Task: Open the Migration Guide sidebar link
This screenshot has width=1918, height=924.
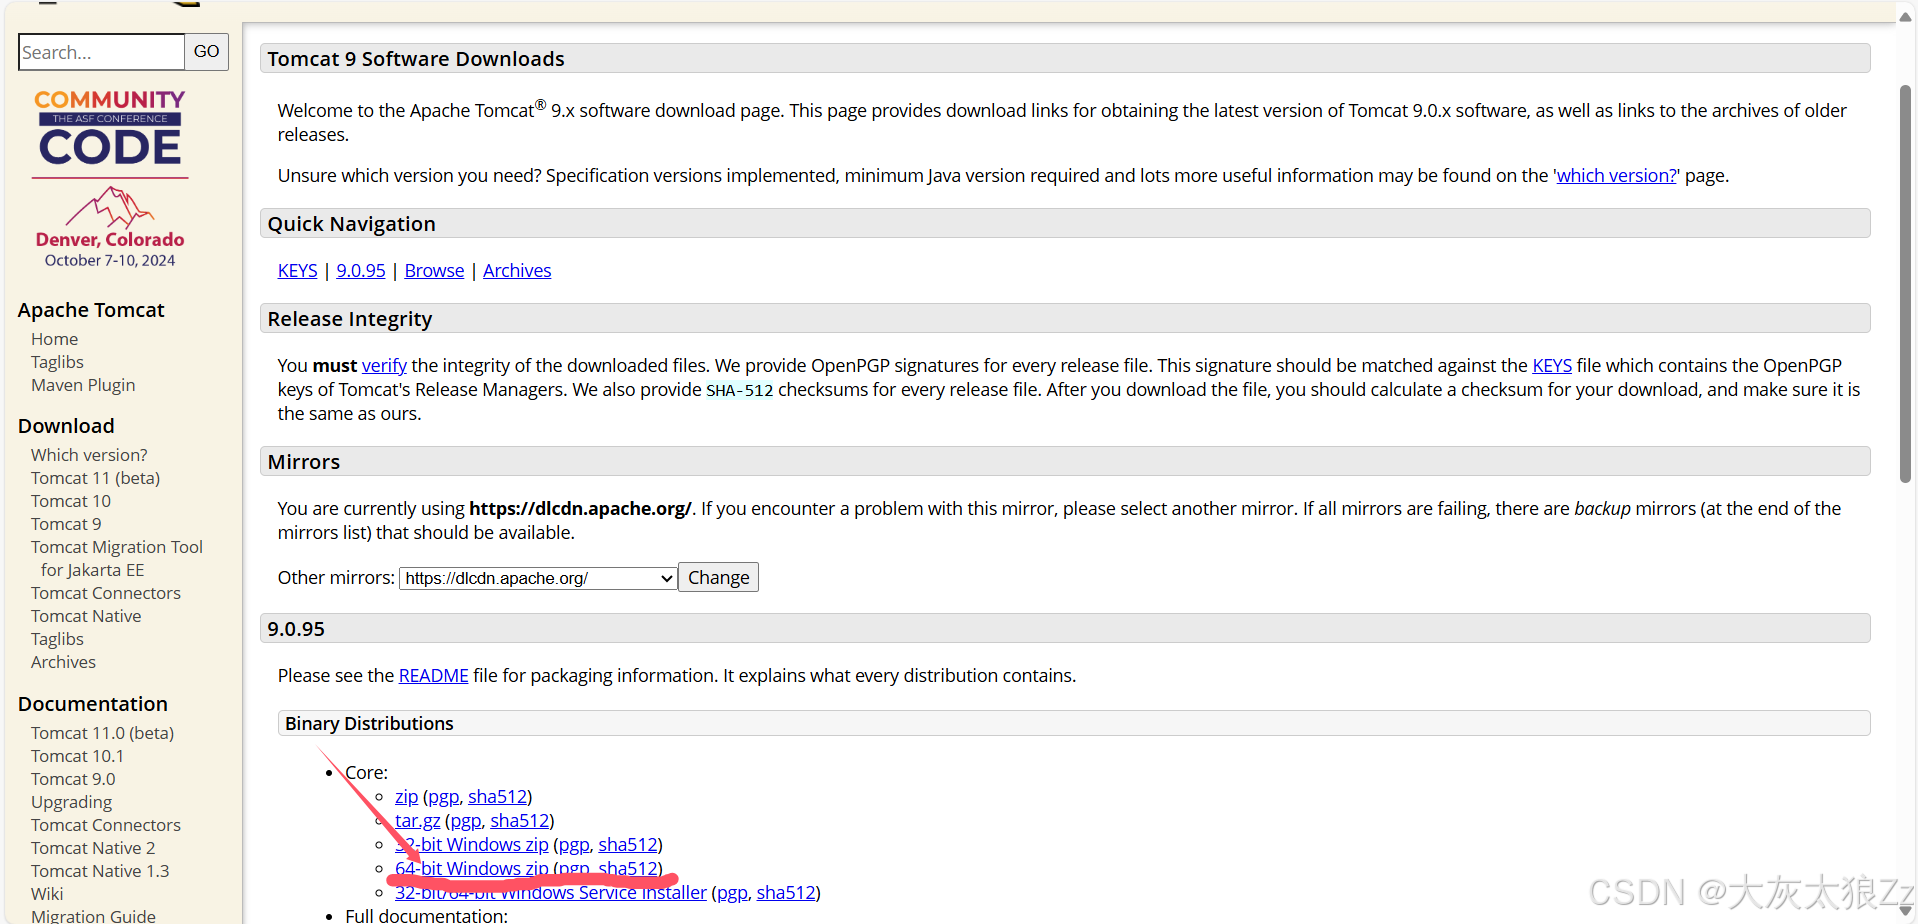Action: point(93,915)
